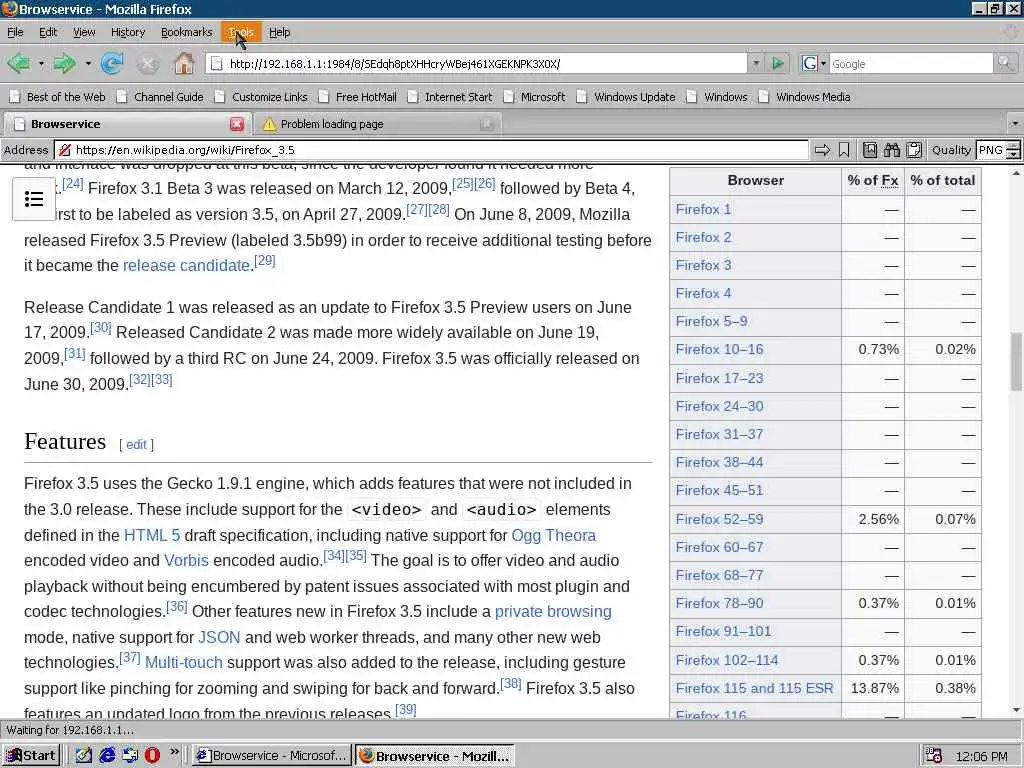Click the first quick launch notepad icon
The width and height of the screenshot is (1024, 768).
click(x=84, y=755)
